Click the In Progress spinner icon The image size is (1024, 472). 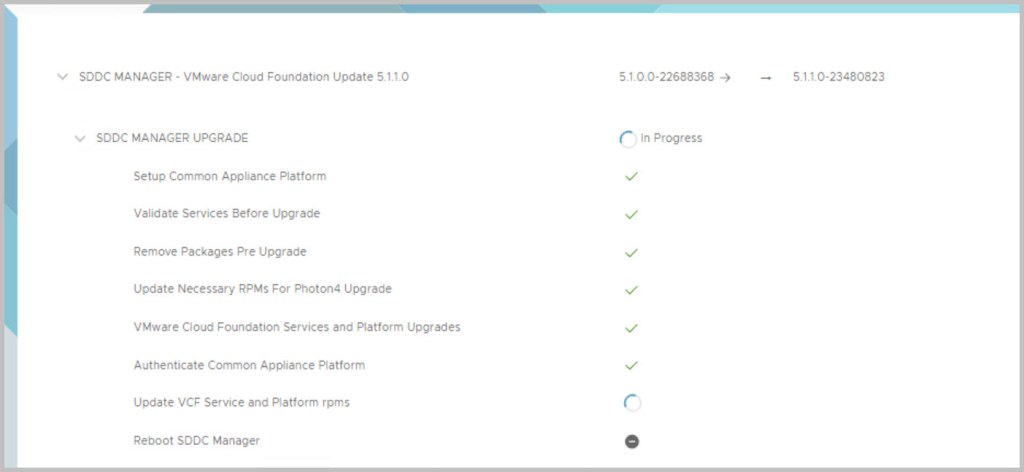[x=628, y=139]
